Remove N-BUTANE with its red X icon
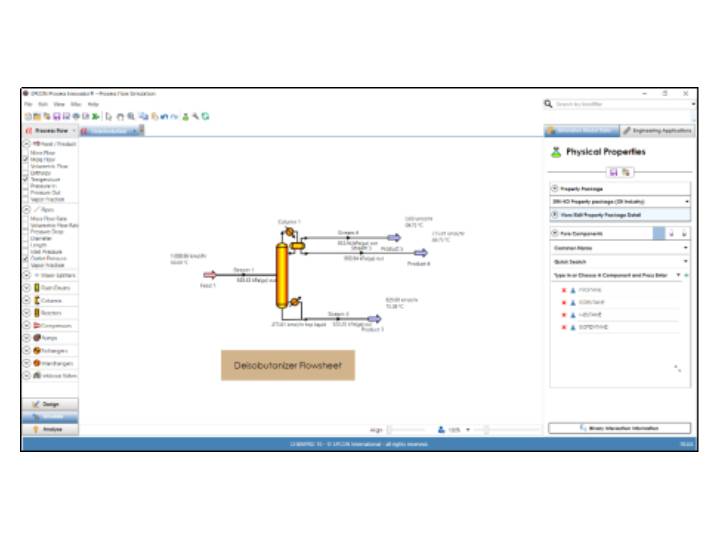 (564, 315)
